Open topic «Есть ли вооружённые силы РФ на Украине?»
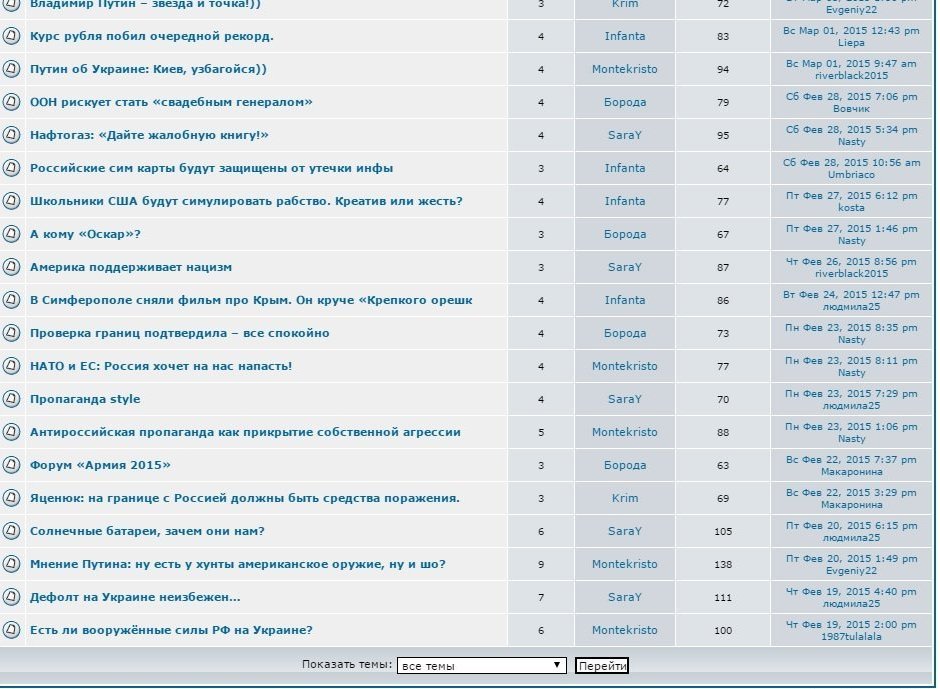The width and height of the screenshot is (940, 689). 171,630
